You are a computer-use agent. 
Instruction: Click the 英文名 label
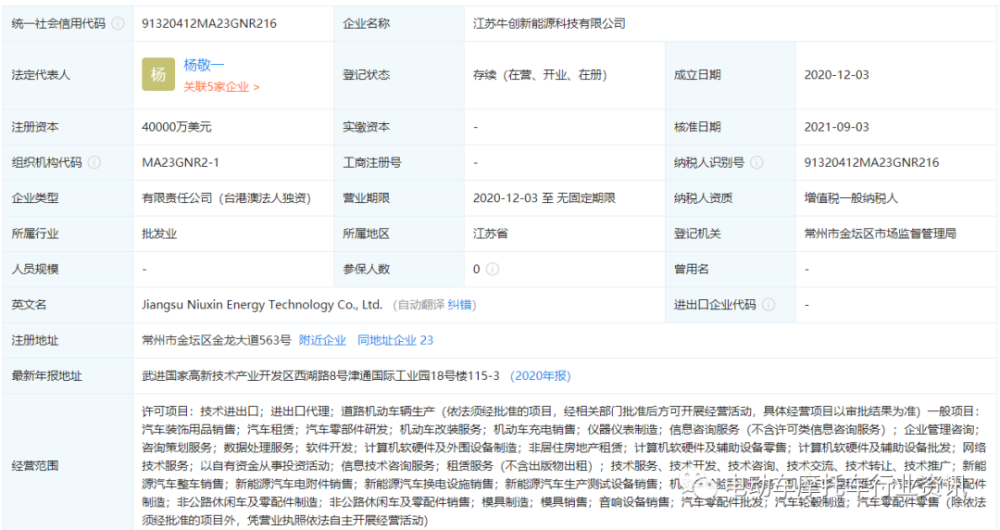tap(29, 305)
